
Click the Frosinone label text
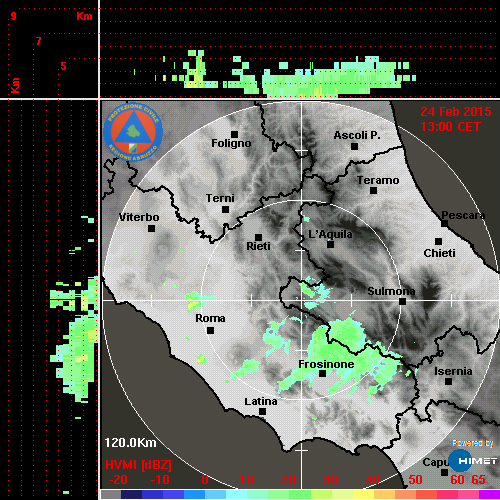pyautogui.click(x=326, y=364)
